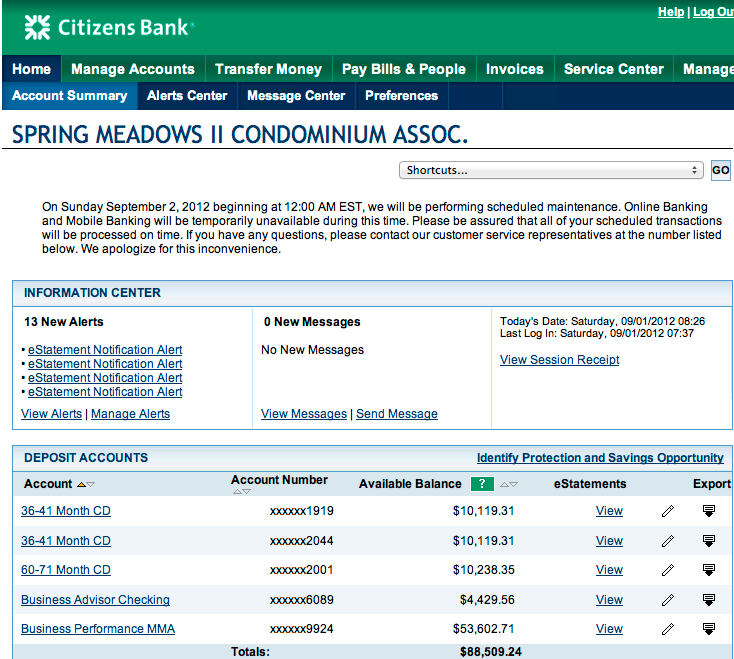Open last eStatement Notification Alert in list

pos(105,392)
